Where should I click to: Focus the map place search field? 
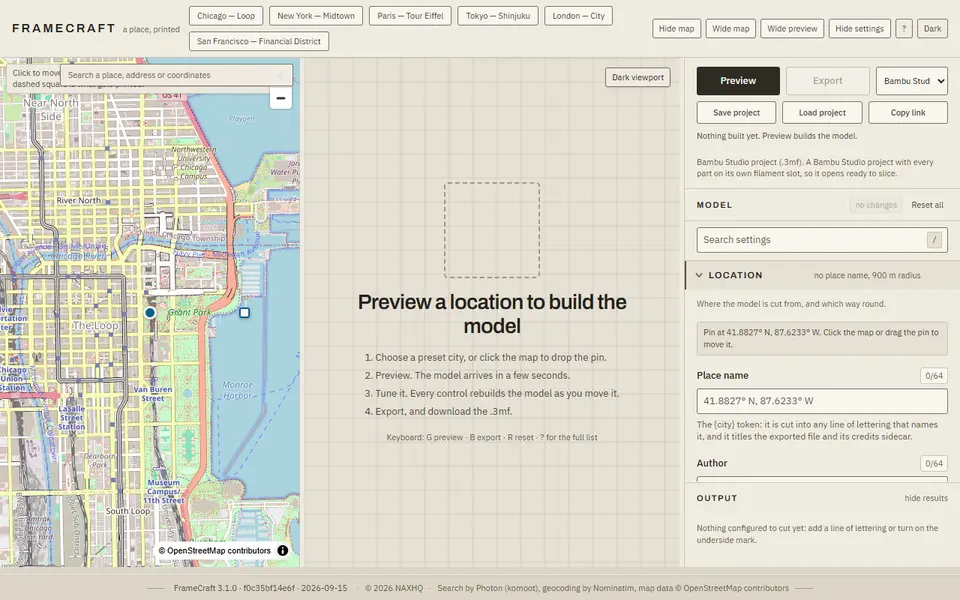[176, 75]
